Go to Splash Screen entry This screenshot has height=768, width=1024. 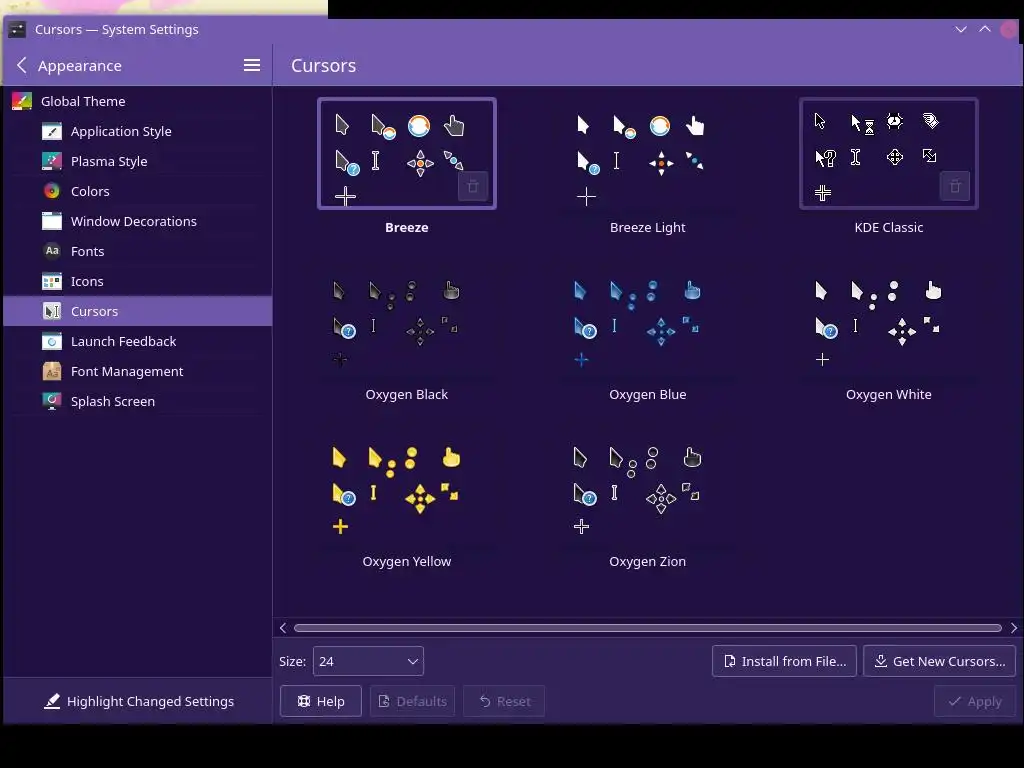(137, 402)
